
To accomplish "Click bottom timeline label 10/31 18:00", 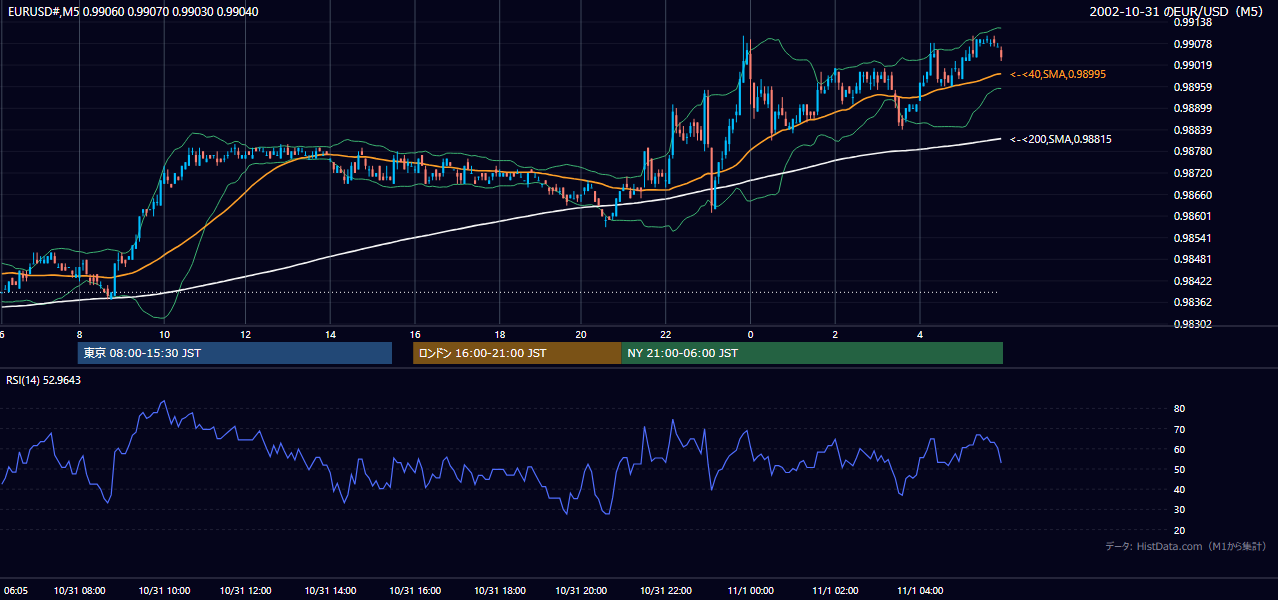I will [x=499, y=591].
